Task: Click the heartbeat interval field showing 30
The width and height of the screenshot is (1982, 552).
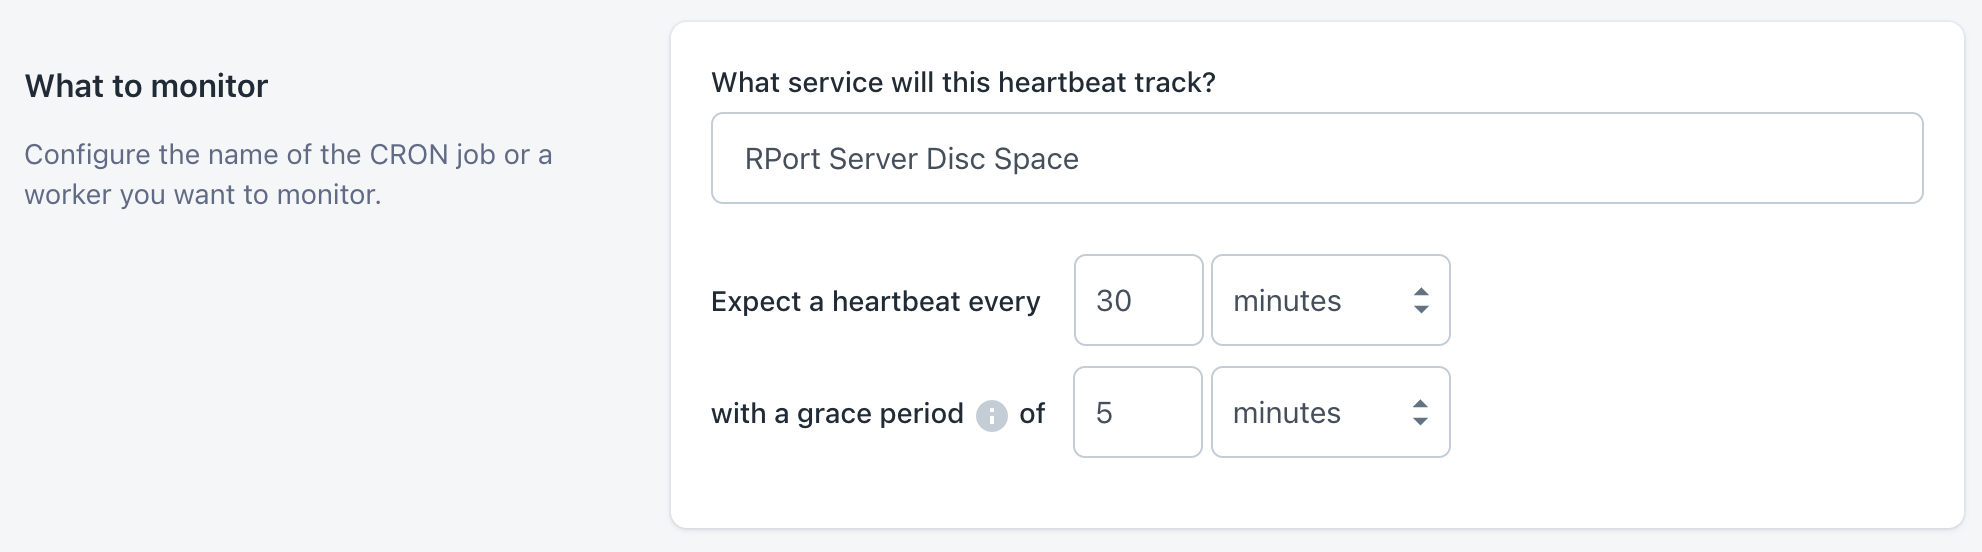Action: point(1138,300)
